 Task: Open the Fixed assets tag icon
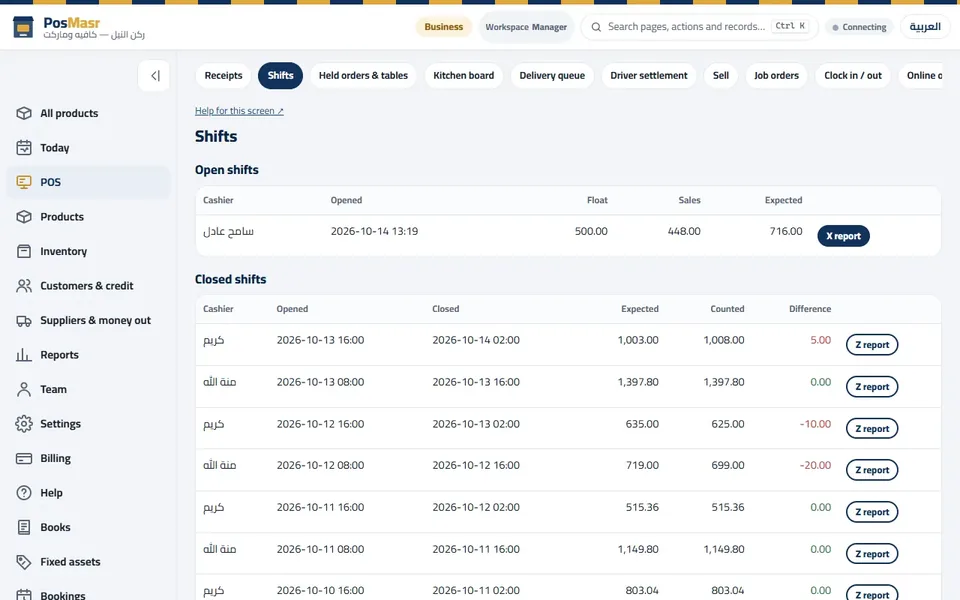click(24, 561)
